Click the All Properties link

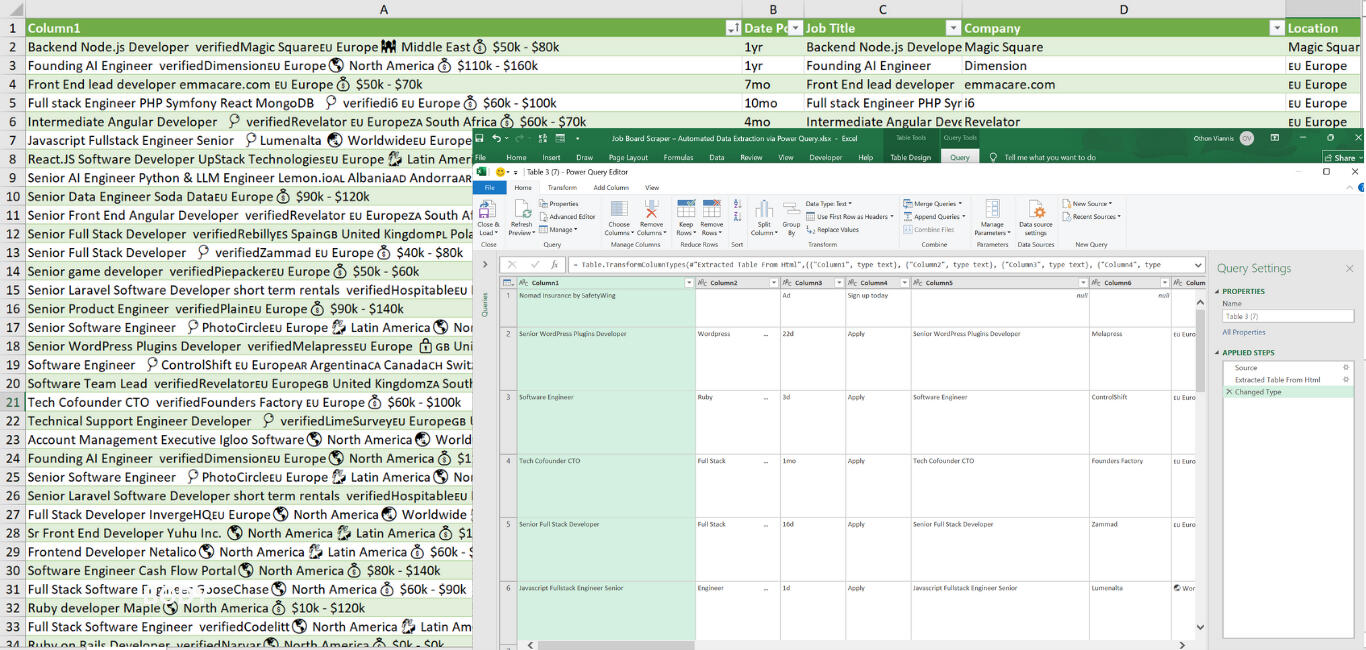coord(1243,332)
